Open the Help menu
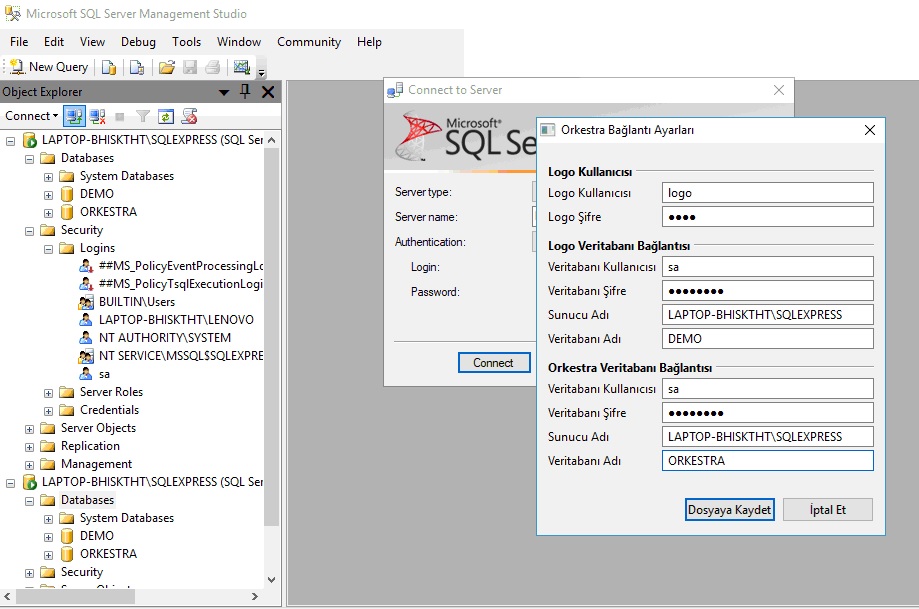Viewport: 919px width, 609px height. tap(369, 42)
